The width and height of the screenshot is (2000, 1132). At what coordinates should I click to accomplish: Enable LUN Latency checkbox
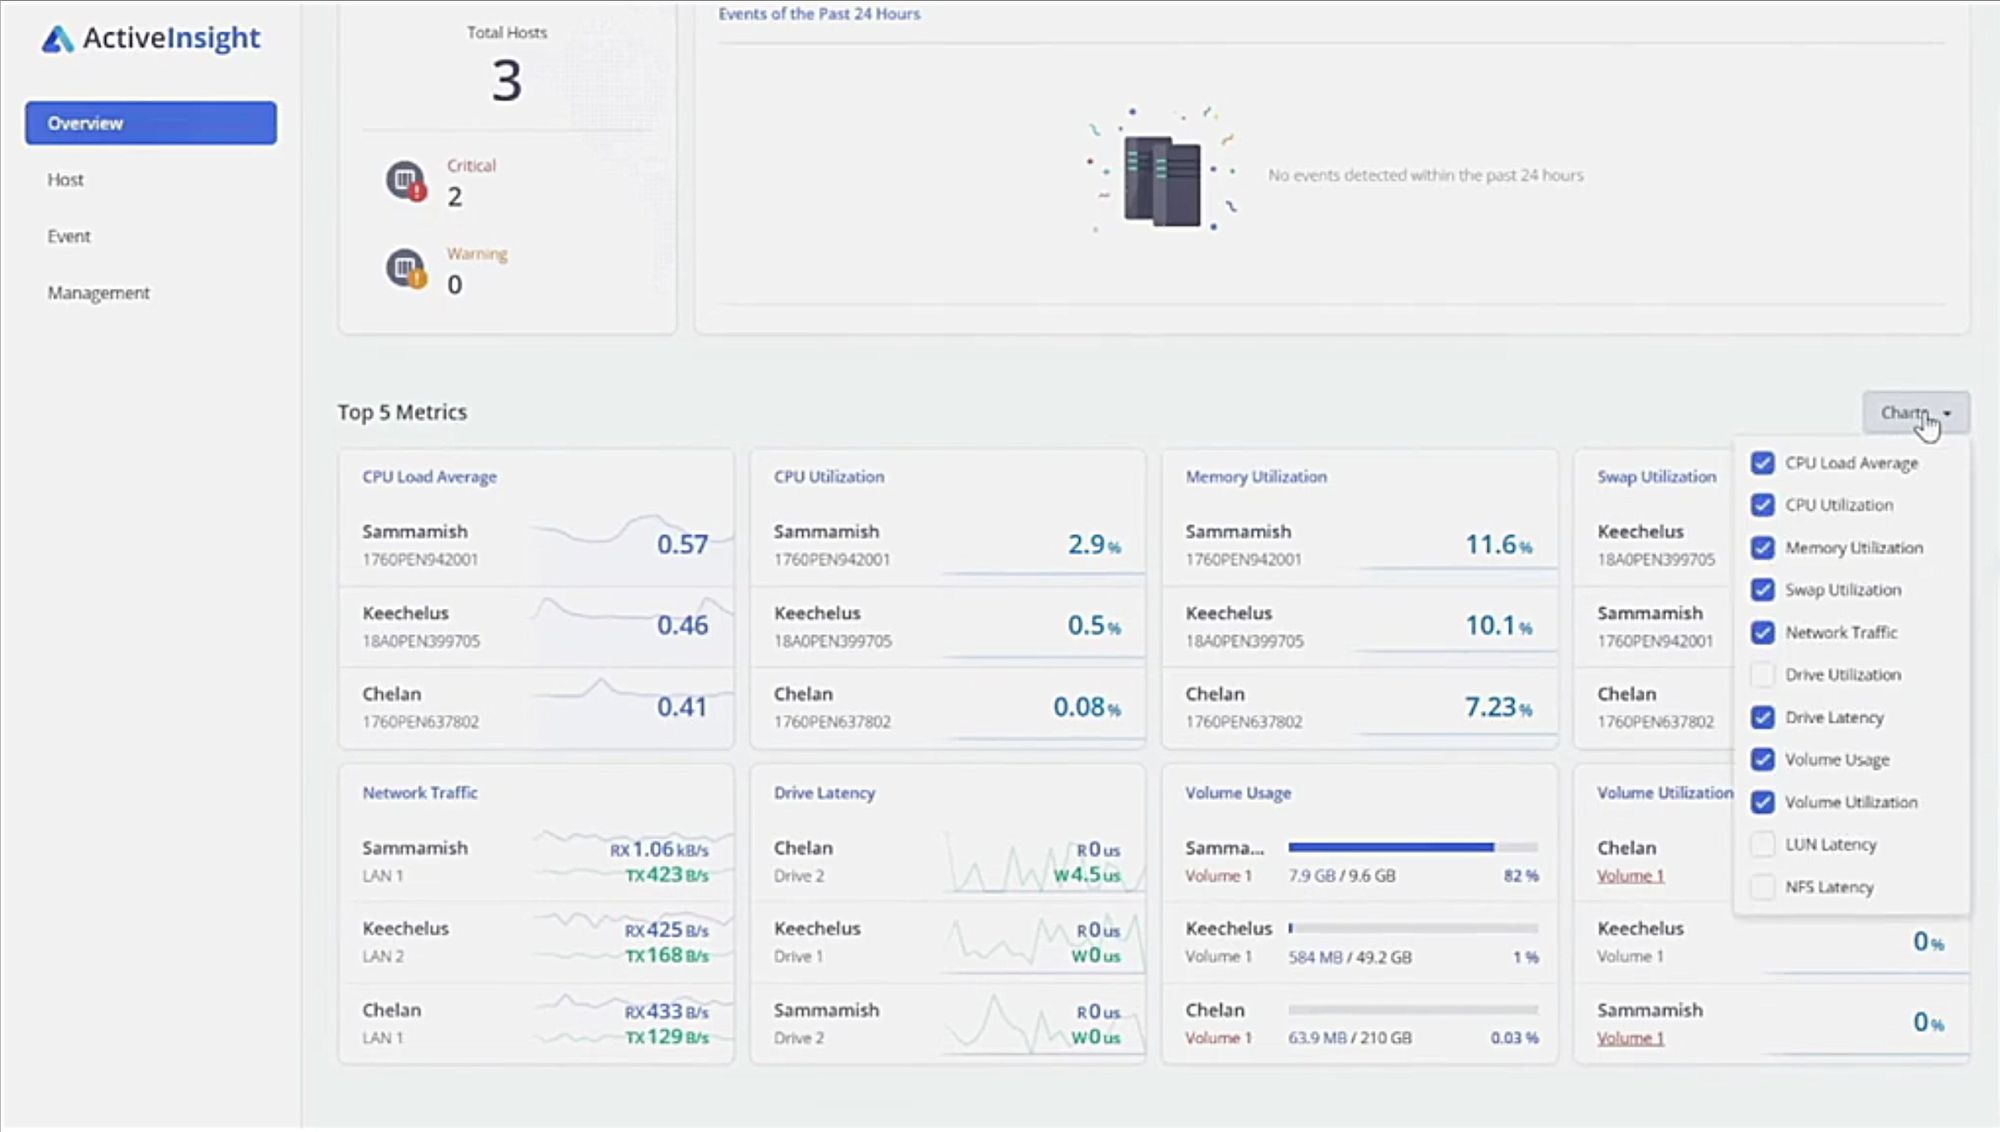[x=1763, y=845]
